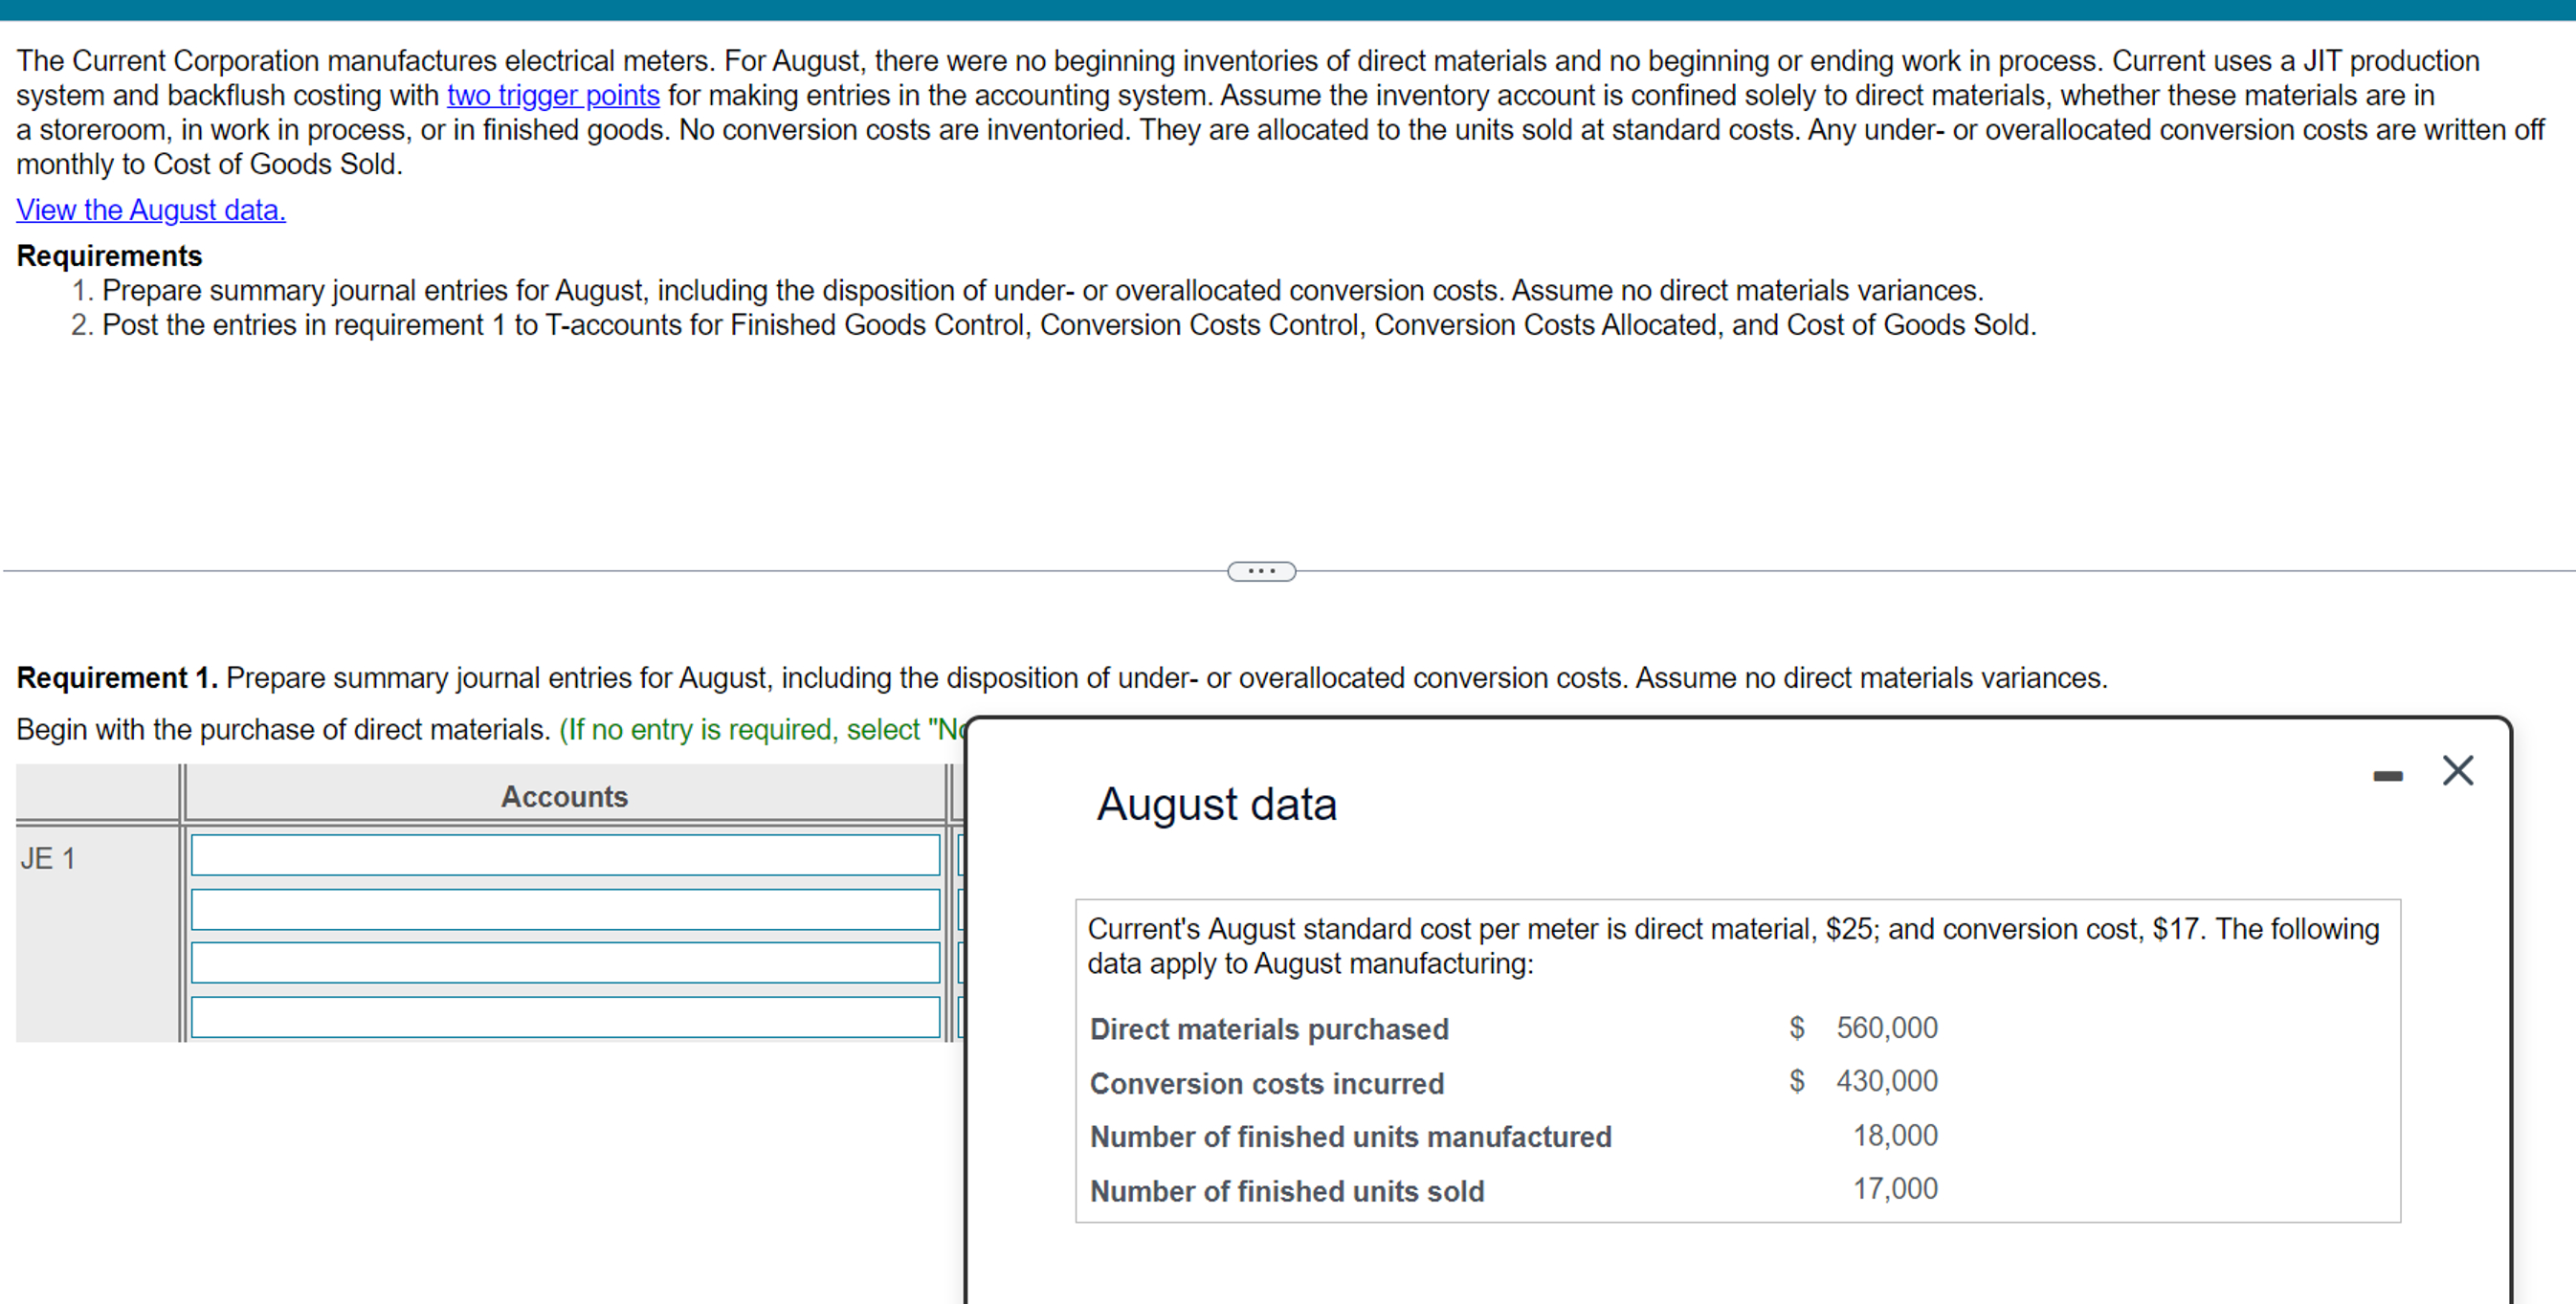Click the '430,000' conversion costs value
Screen dimensions: 2576x1304
(x=1886, y=1081)
